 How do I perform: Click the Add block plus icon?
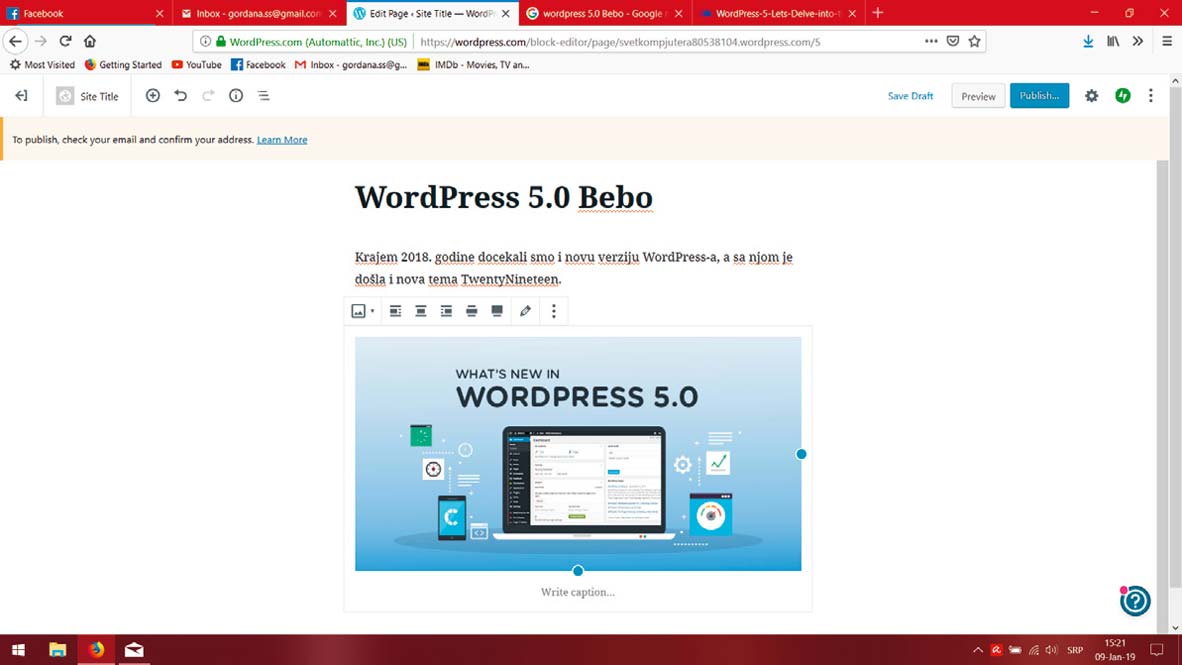coord(153,96)
